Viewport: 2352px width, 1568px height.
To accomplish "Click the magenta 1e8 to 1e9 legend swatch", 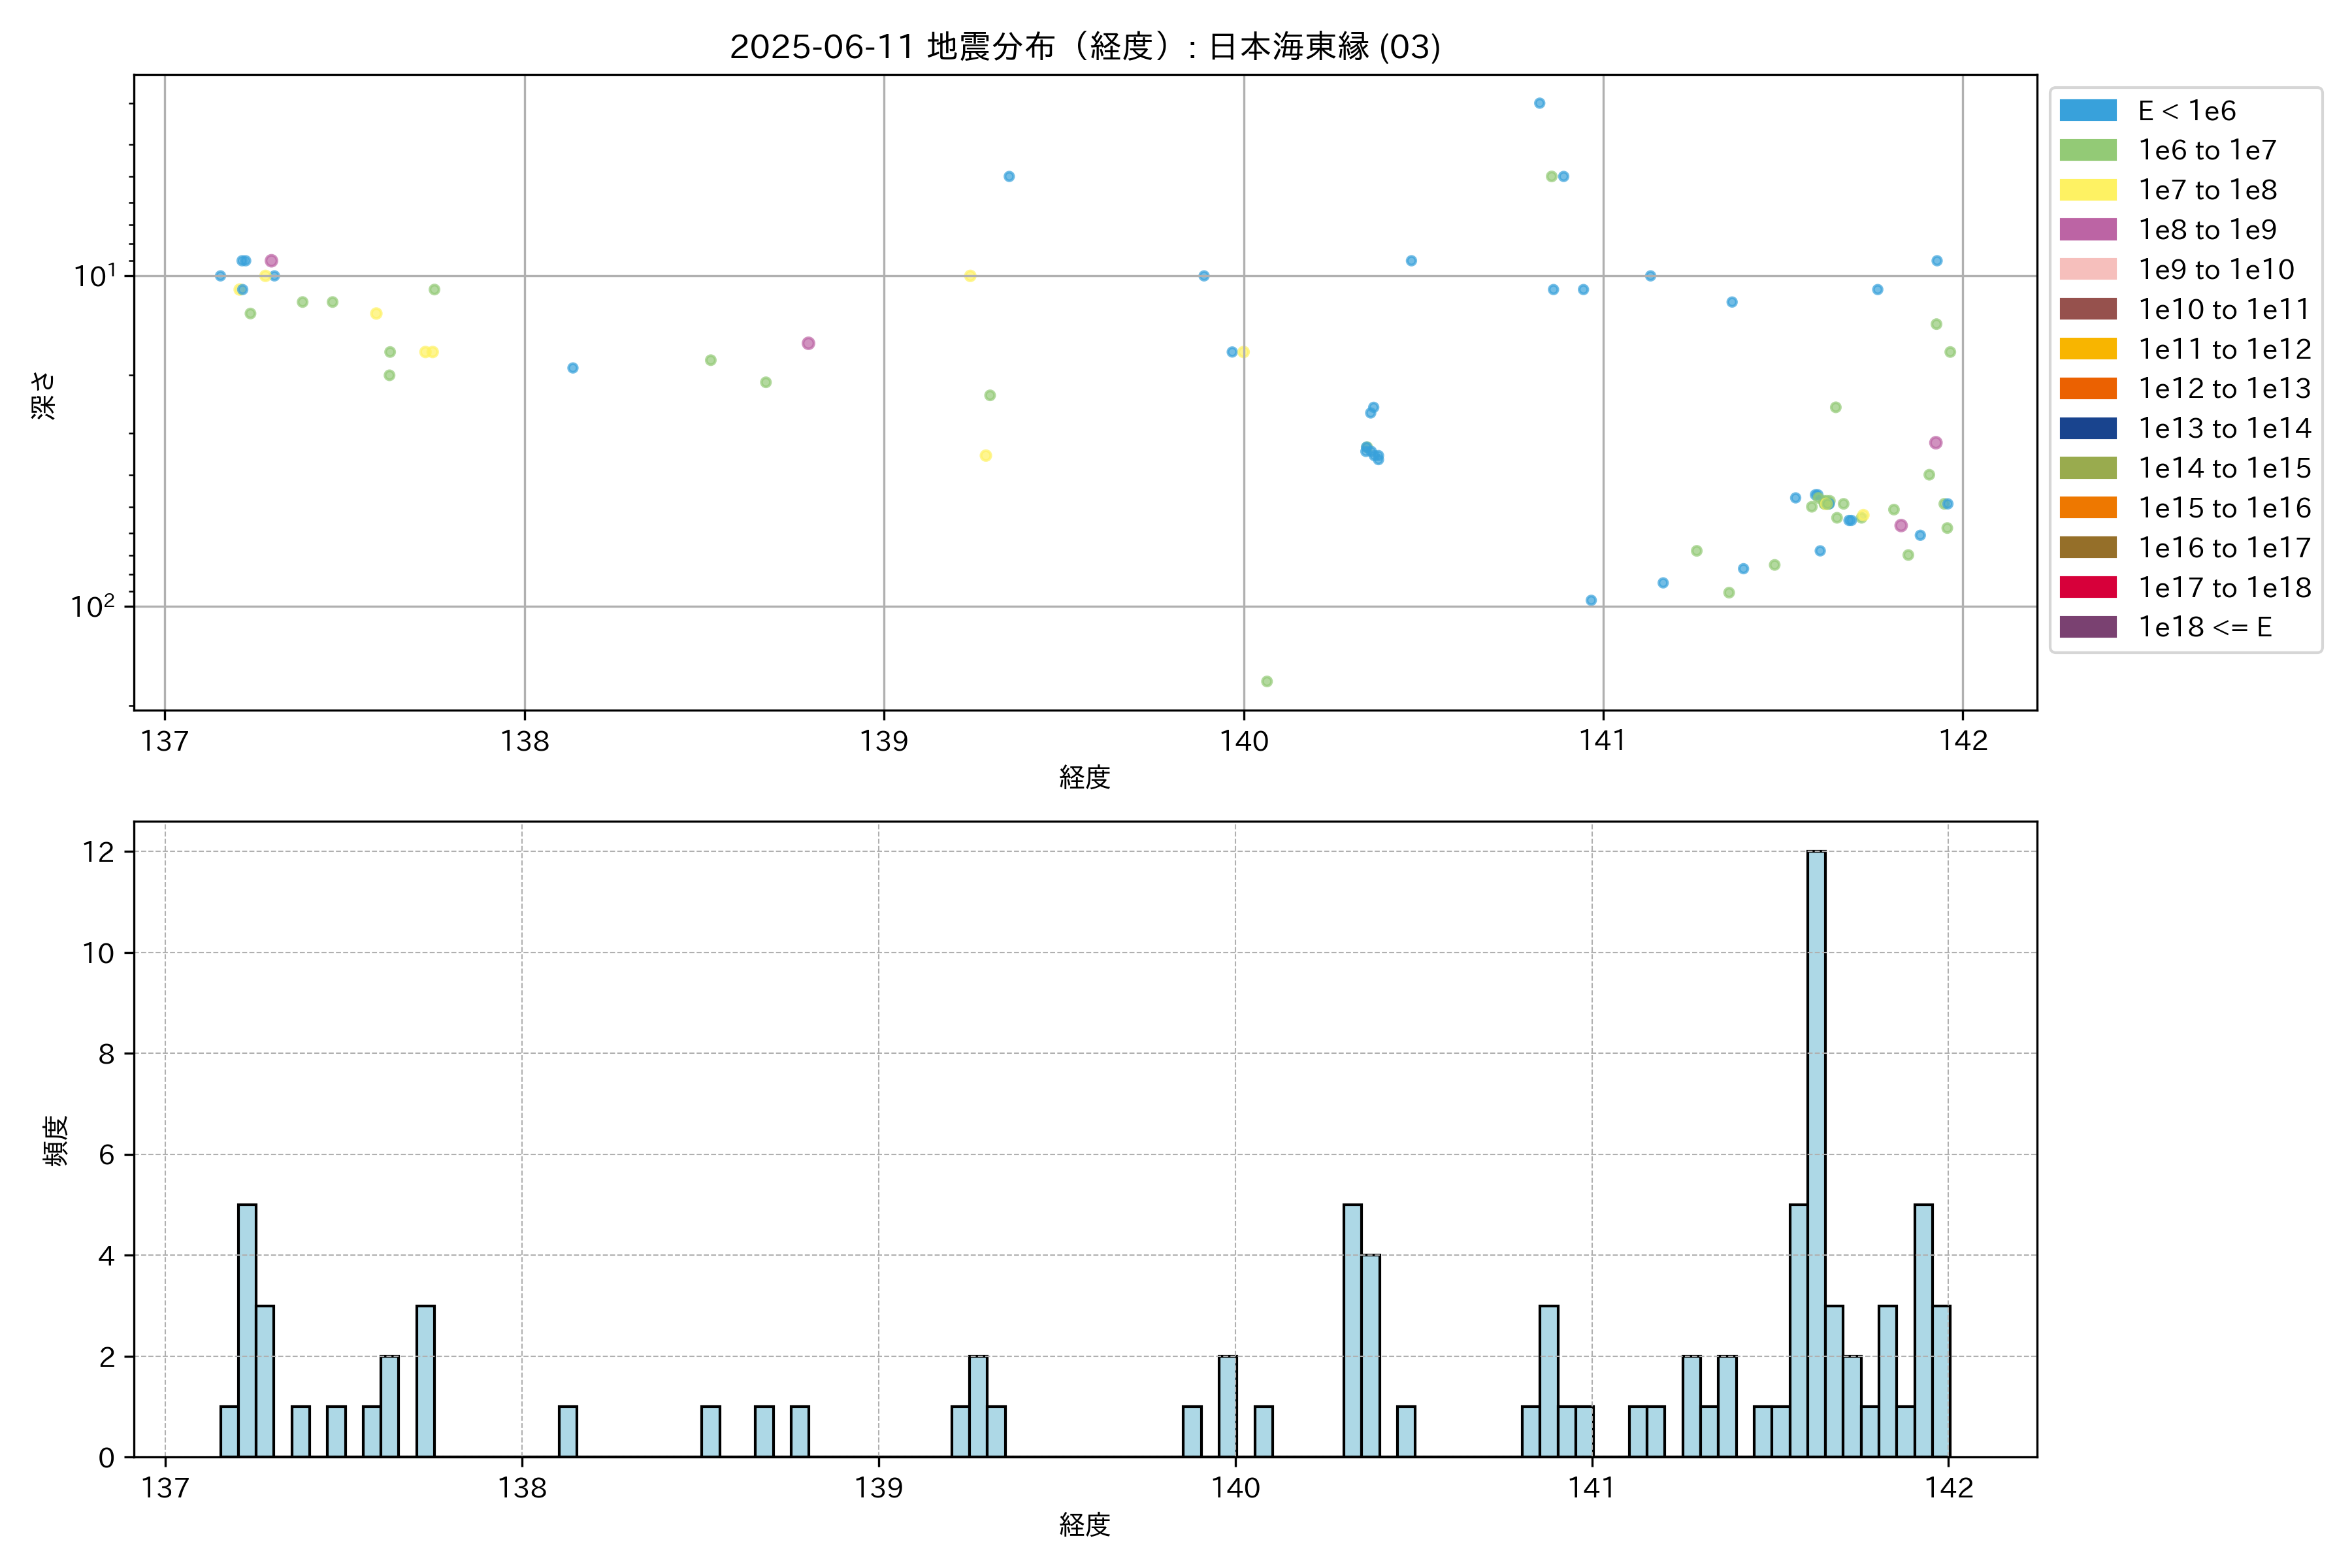I will (x=2088, y=230).
